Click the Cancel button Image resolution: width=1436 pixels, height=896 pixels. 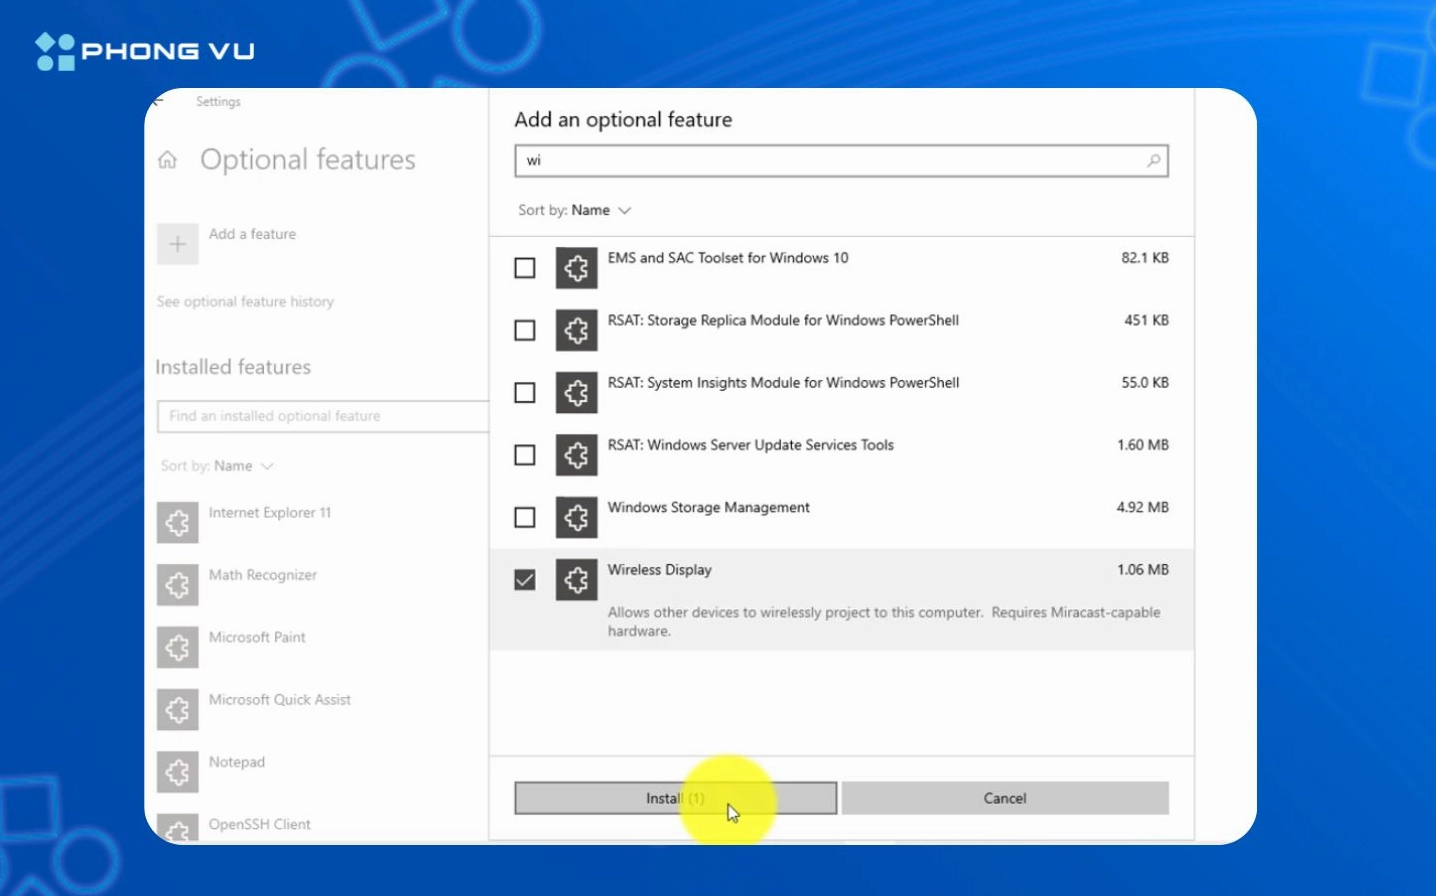click(1004, 798)
